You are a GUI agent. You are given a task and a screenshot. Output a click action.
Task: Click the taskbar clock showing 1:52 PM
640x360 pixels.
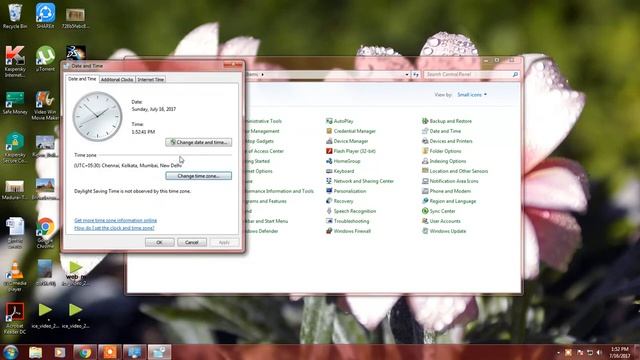pyautogui.click(x=620, y=353)
